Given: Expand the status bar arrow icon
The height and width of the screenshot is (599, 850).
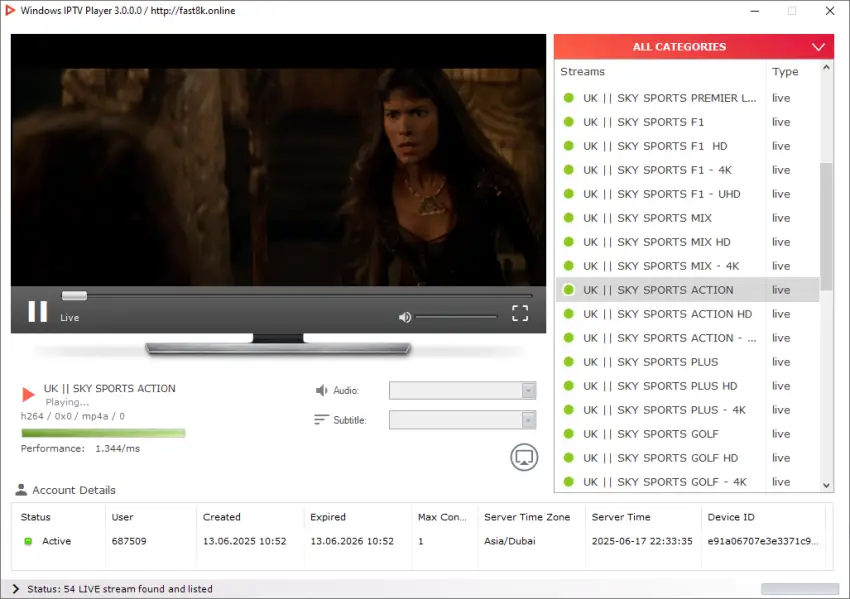Looking at the screenshot, I should [16, 589].
